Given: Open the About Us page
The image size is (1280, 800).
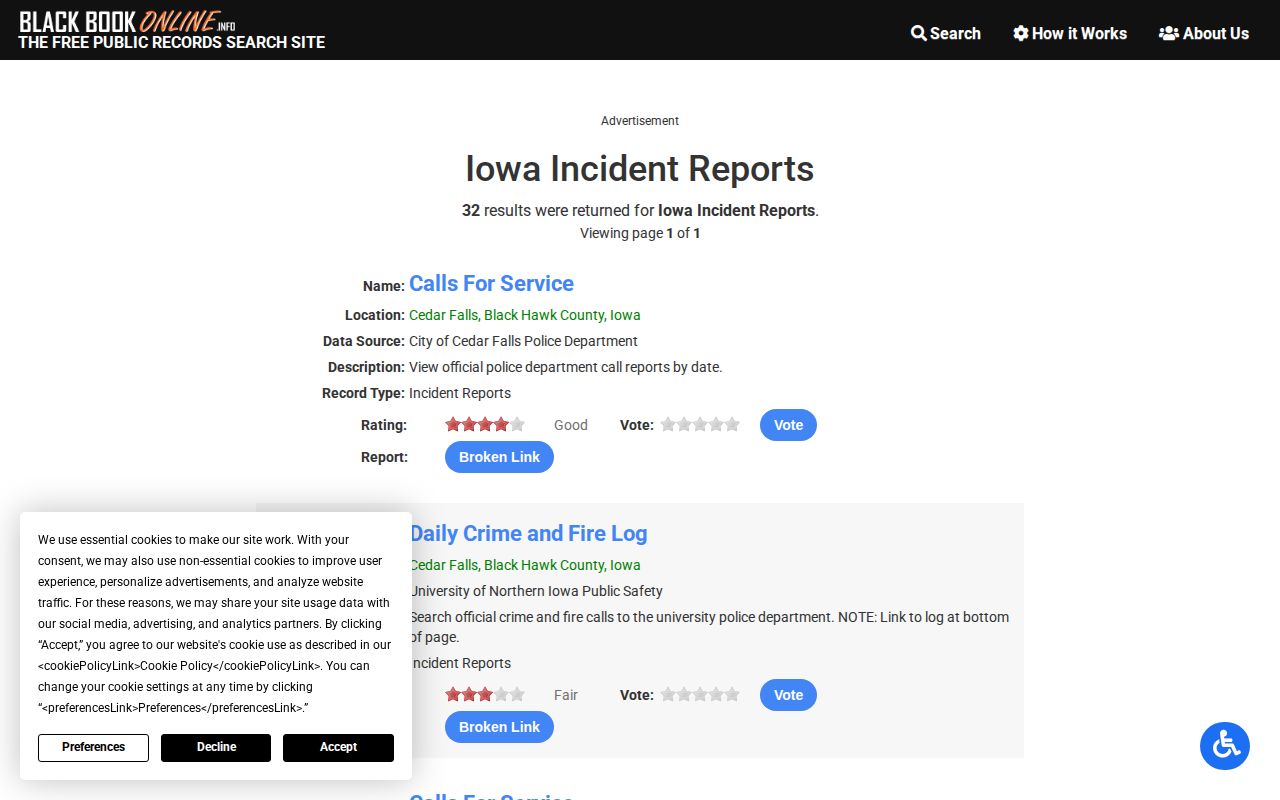Looking at the screenshot, I should click(x=1204, y=33).
